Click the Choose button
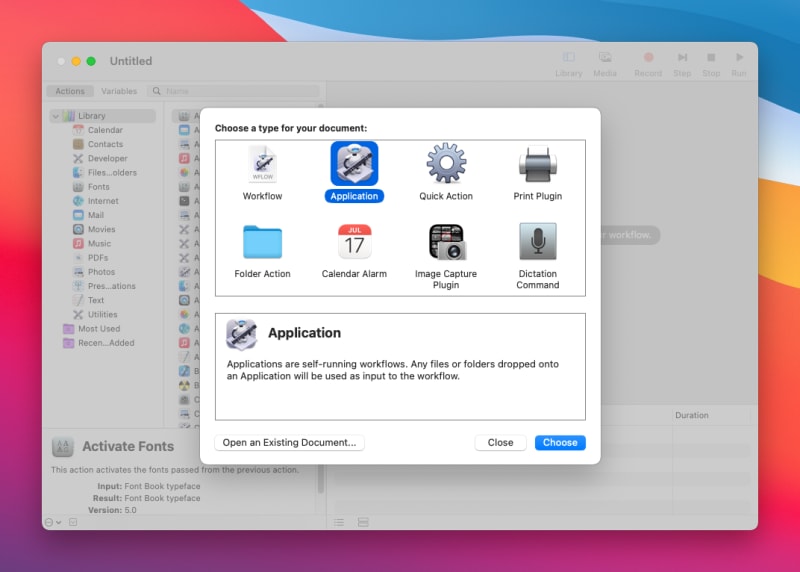 [560, 442]
